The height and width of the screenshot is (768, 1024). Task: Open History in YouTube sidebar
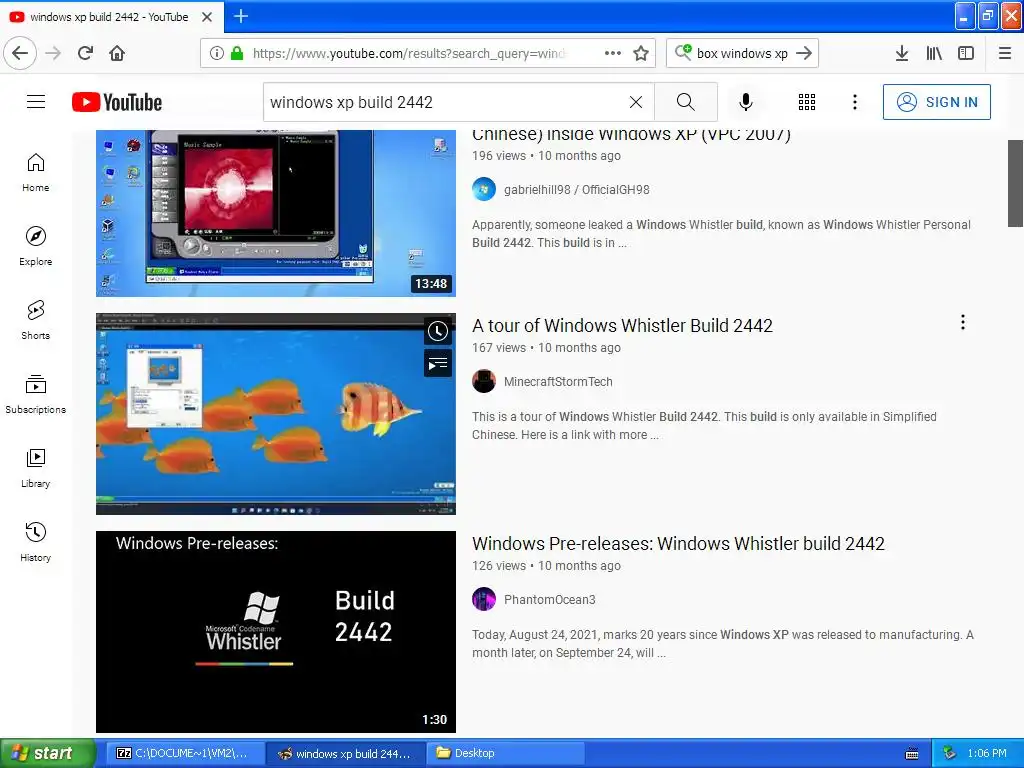point(36,542)
